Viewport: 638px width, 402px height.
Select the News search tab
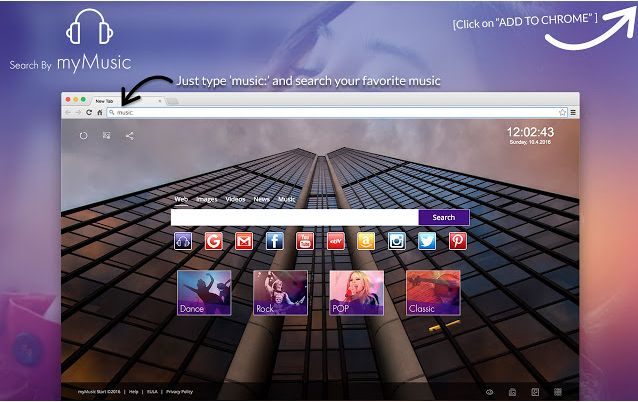click(x=262, y=199)
